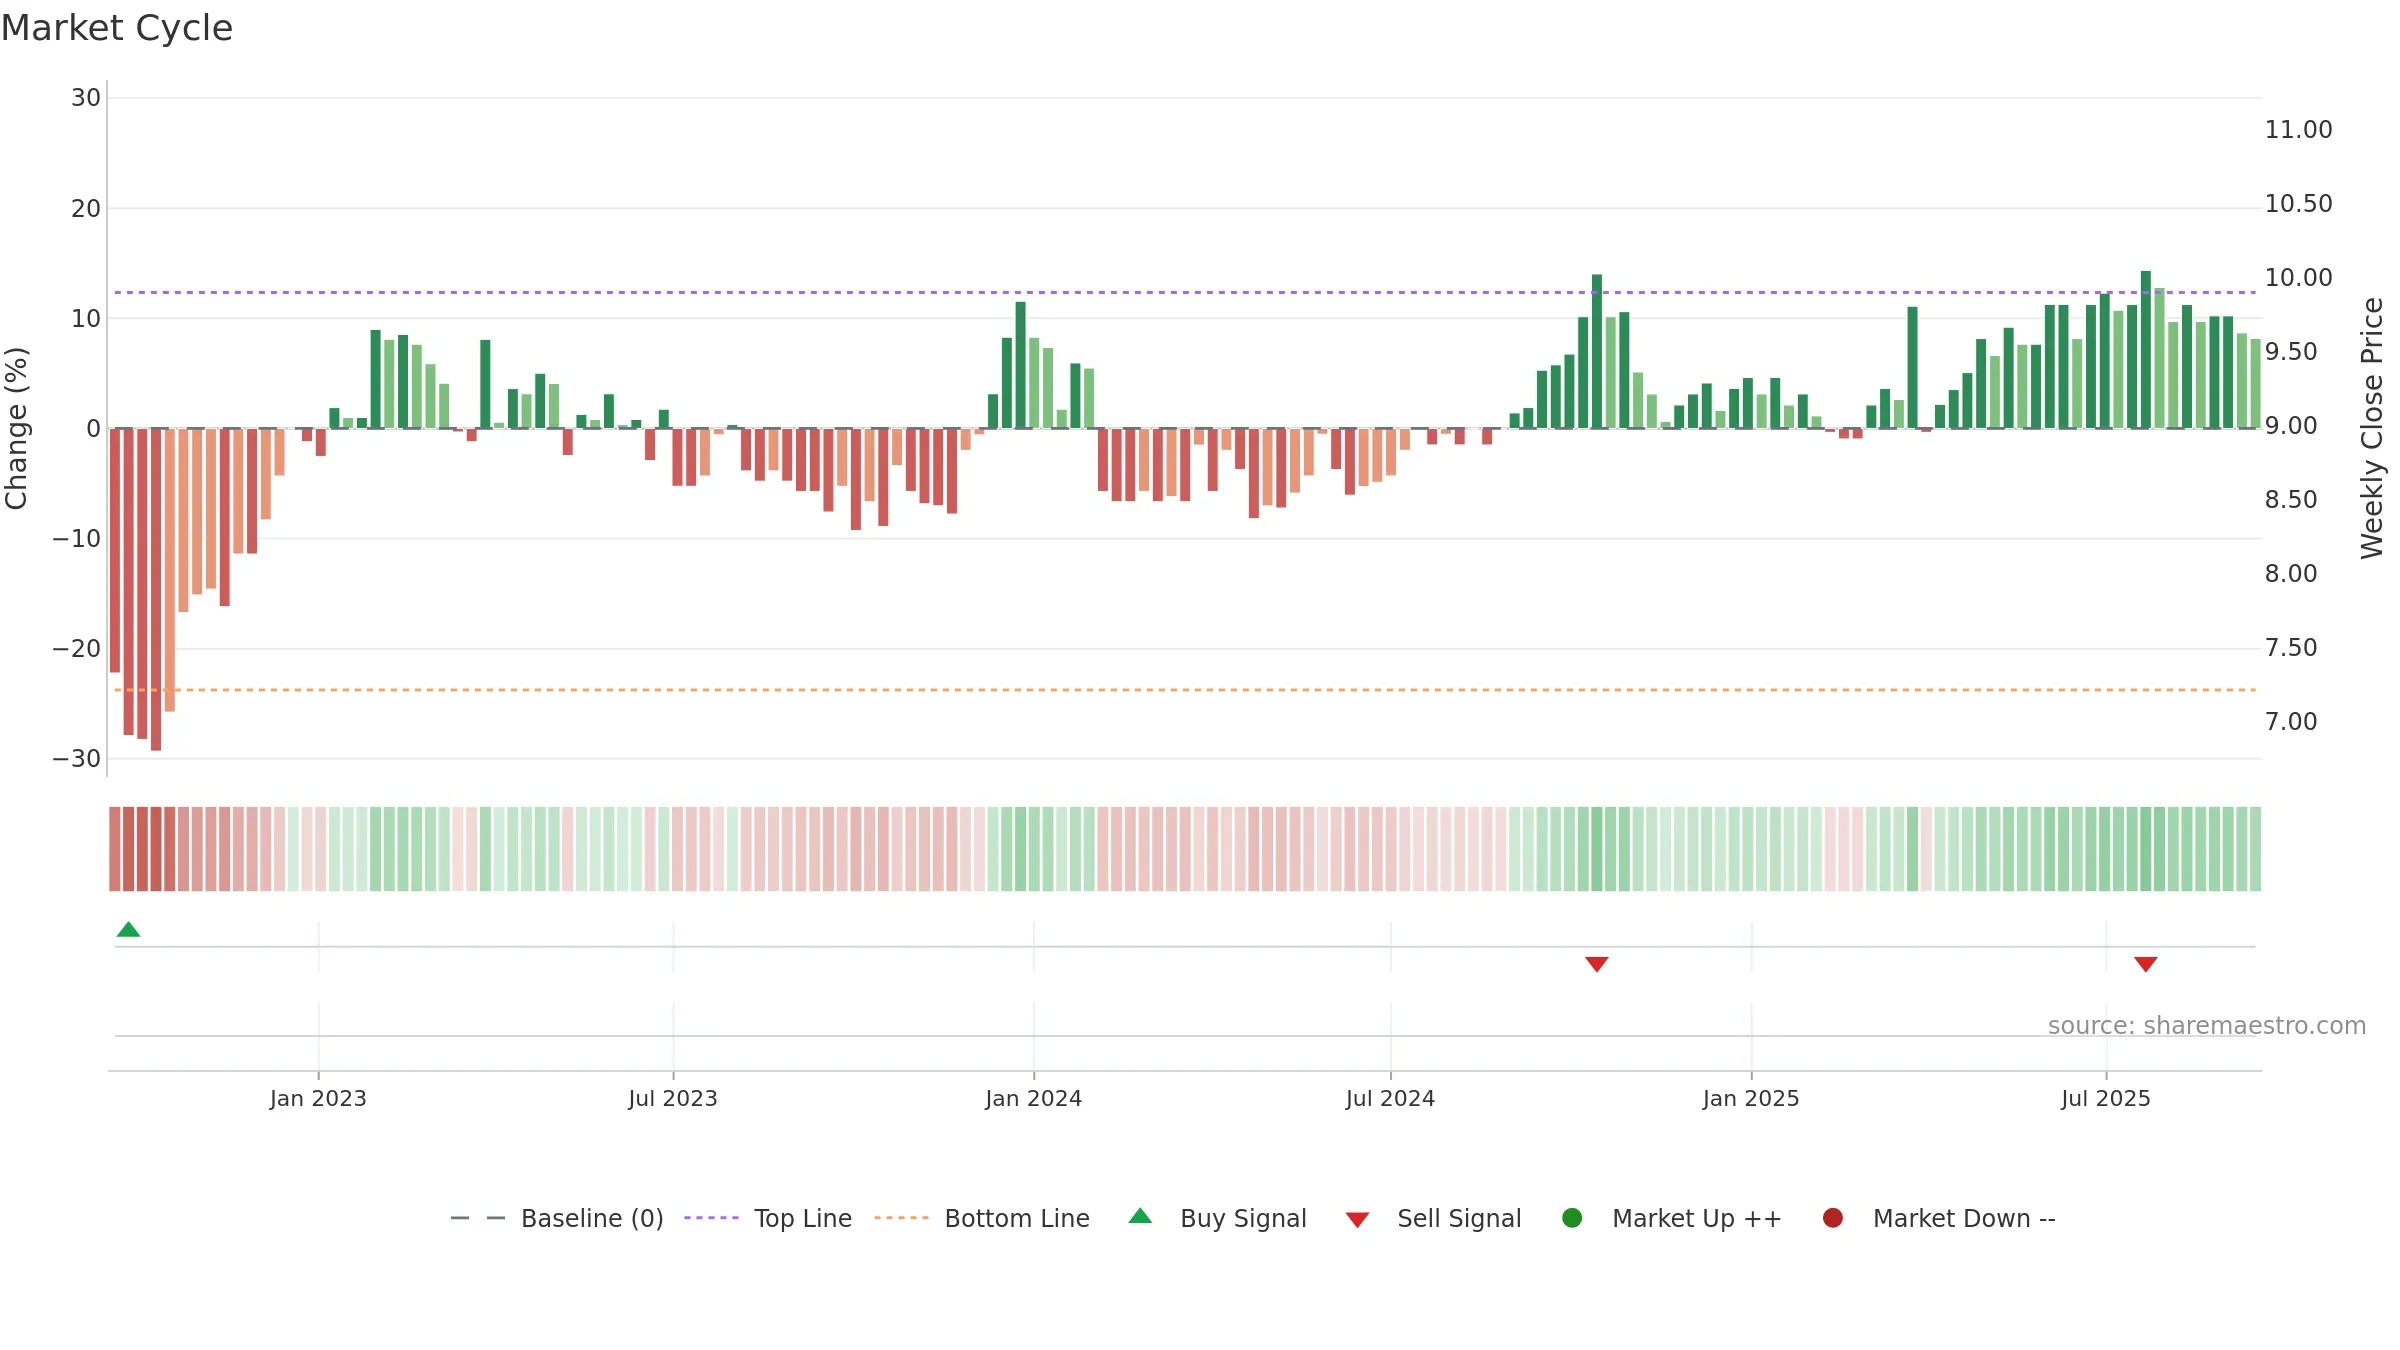Click the deepest red bar near −29%
This screenshot has width=2400, height=1350.
[x=156, y=589]
